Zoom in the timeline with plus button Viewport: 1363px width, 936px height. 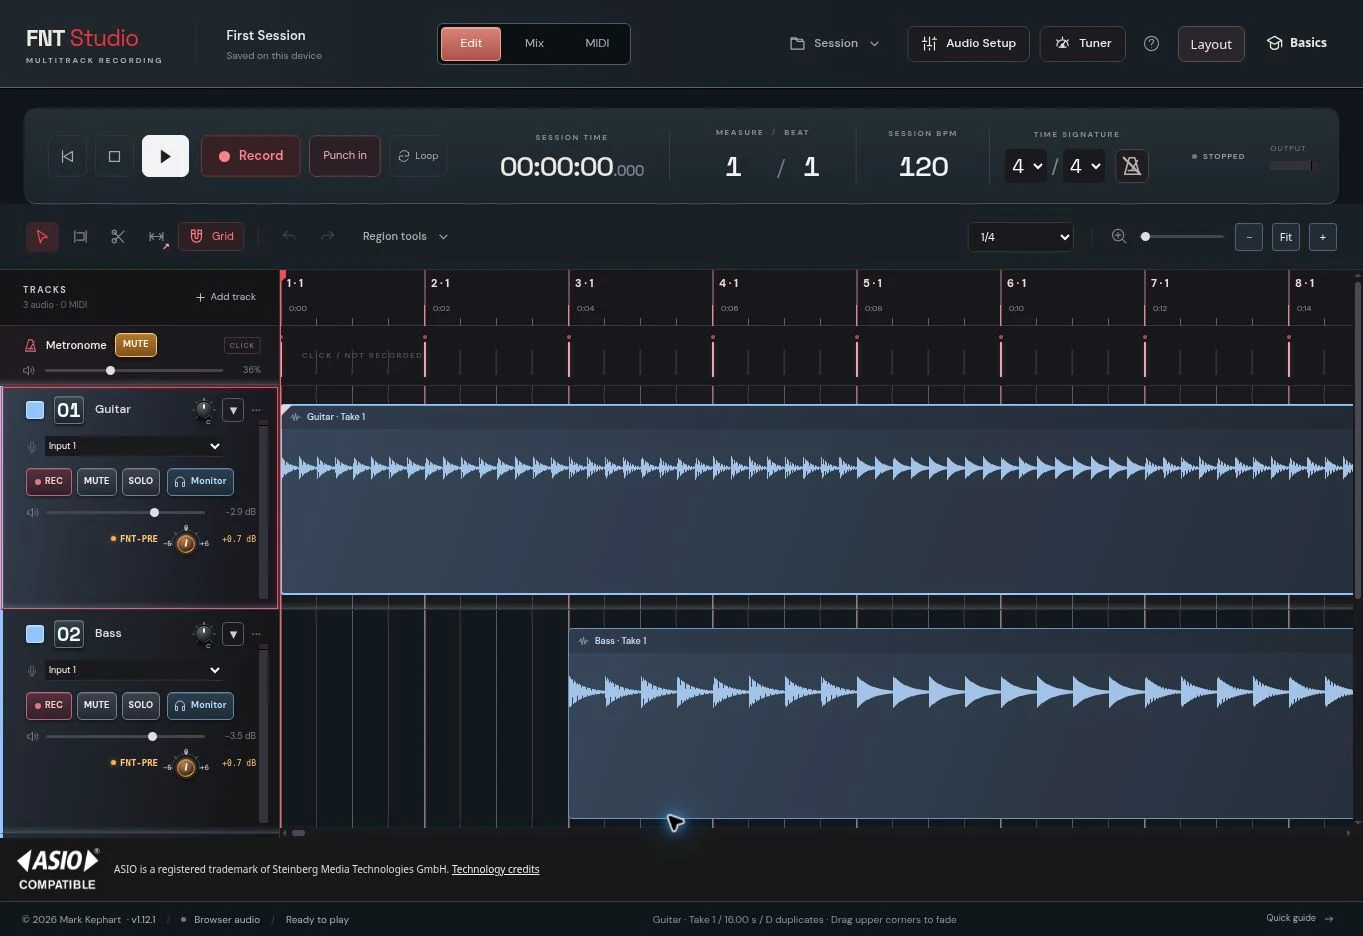click(x=1323, y=237)
